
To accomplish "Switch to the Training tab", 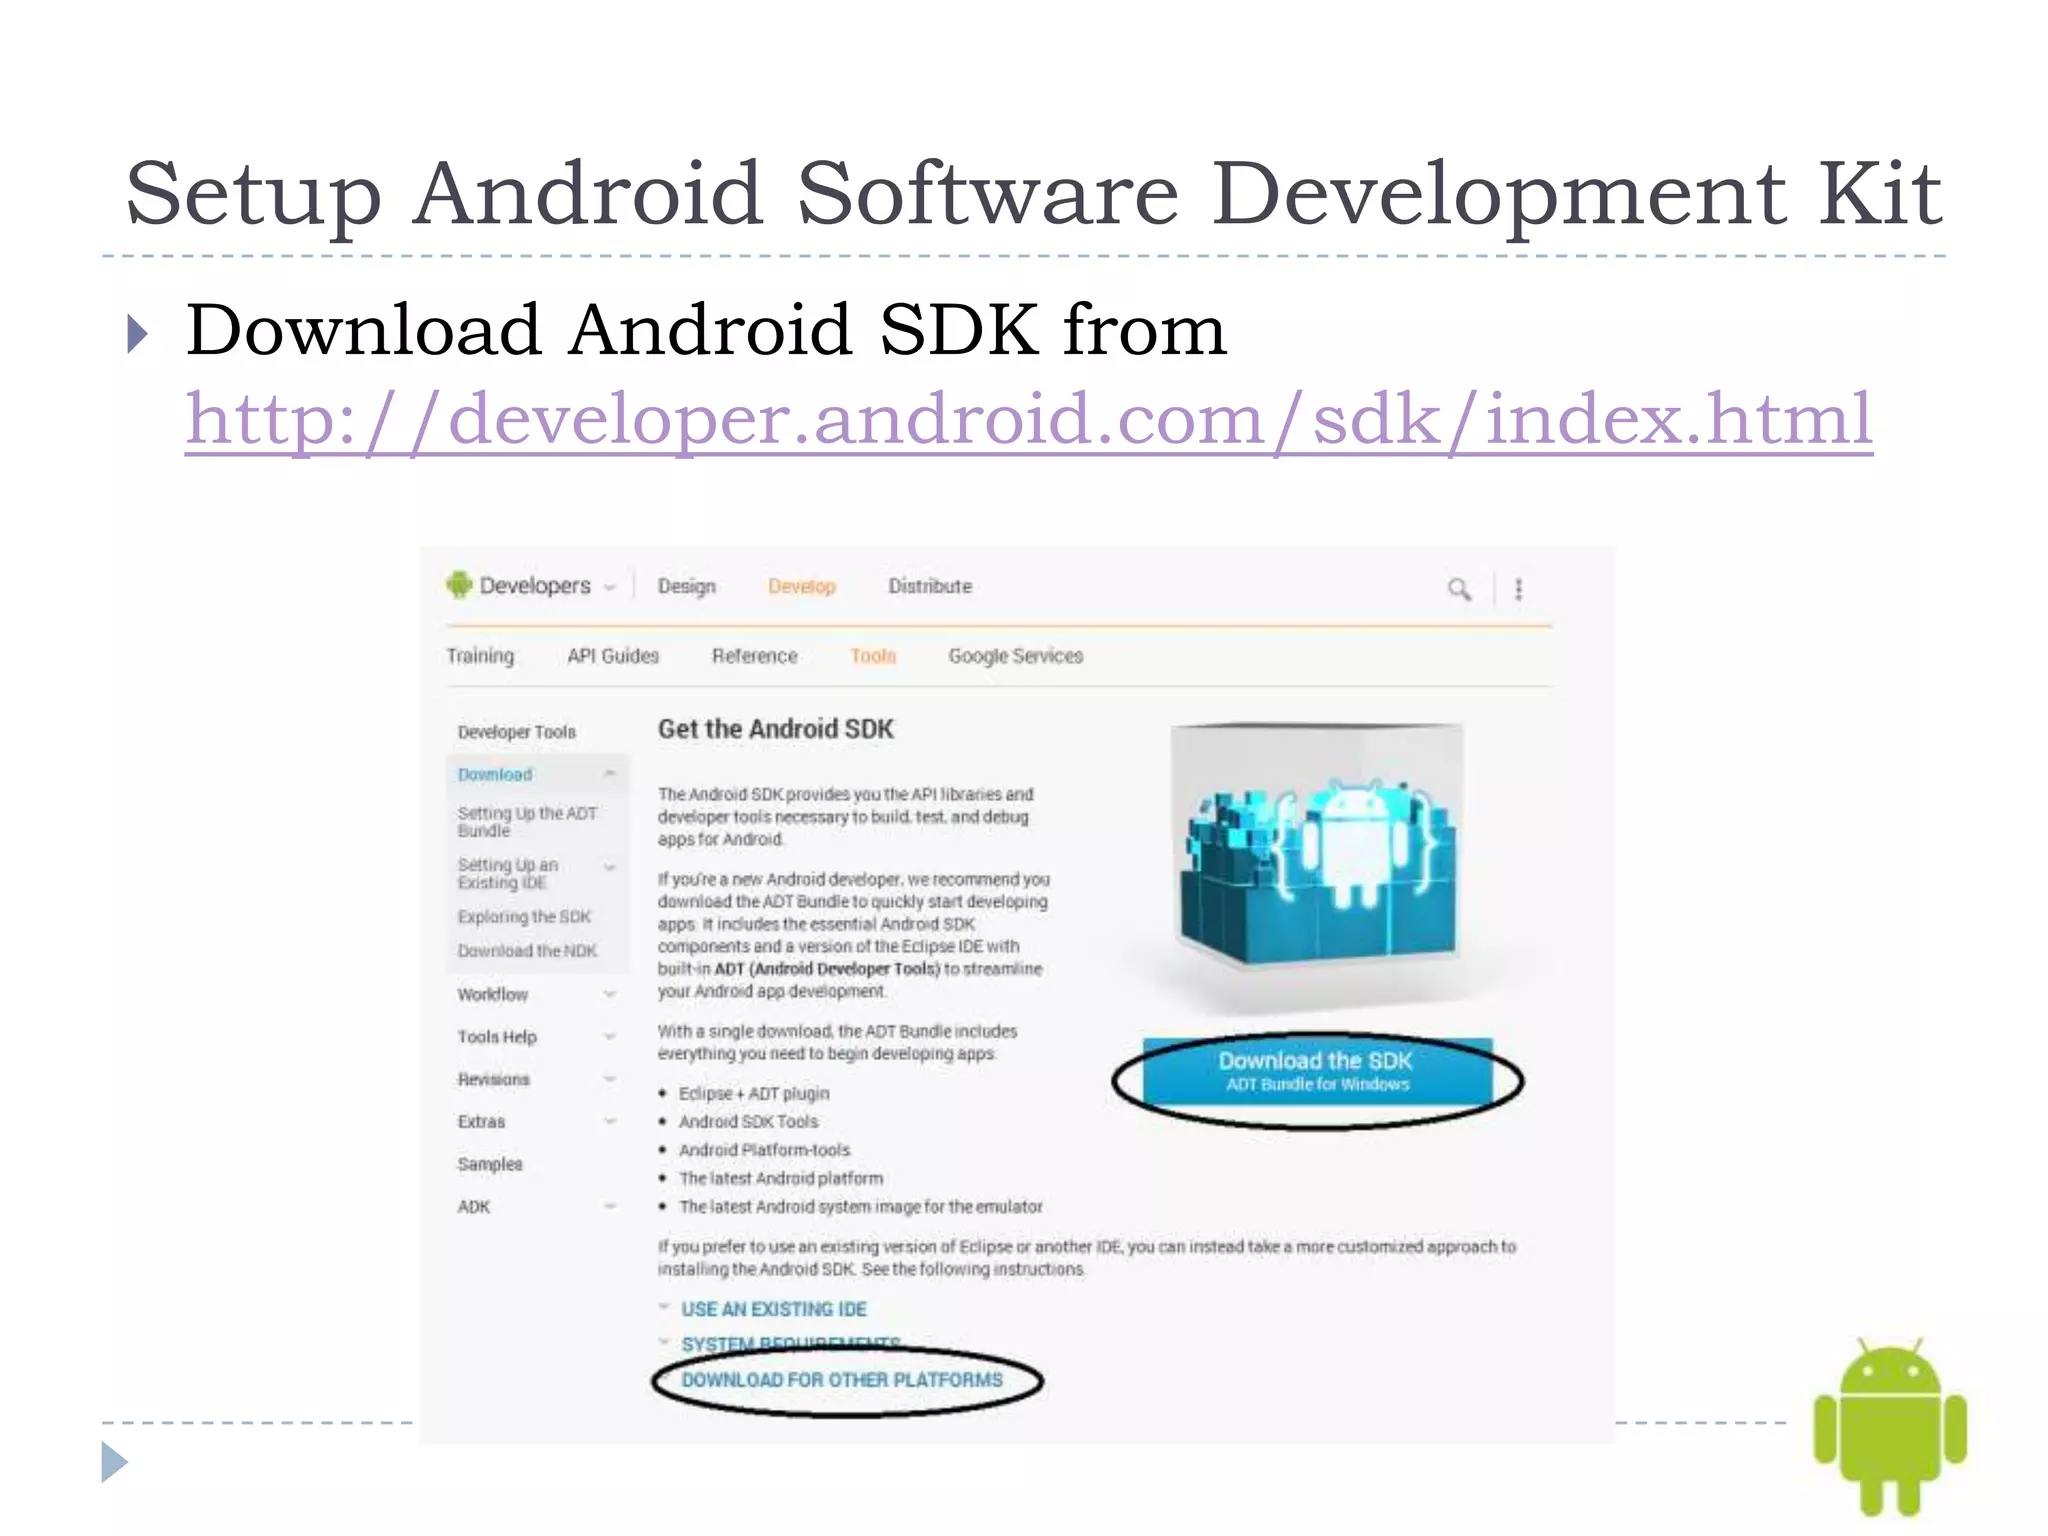I will (480, 656).
